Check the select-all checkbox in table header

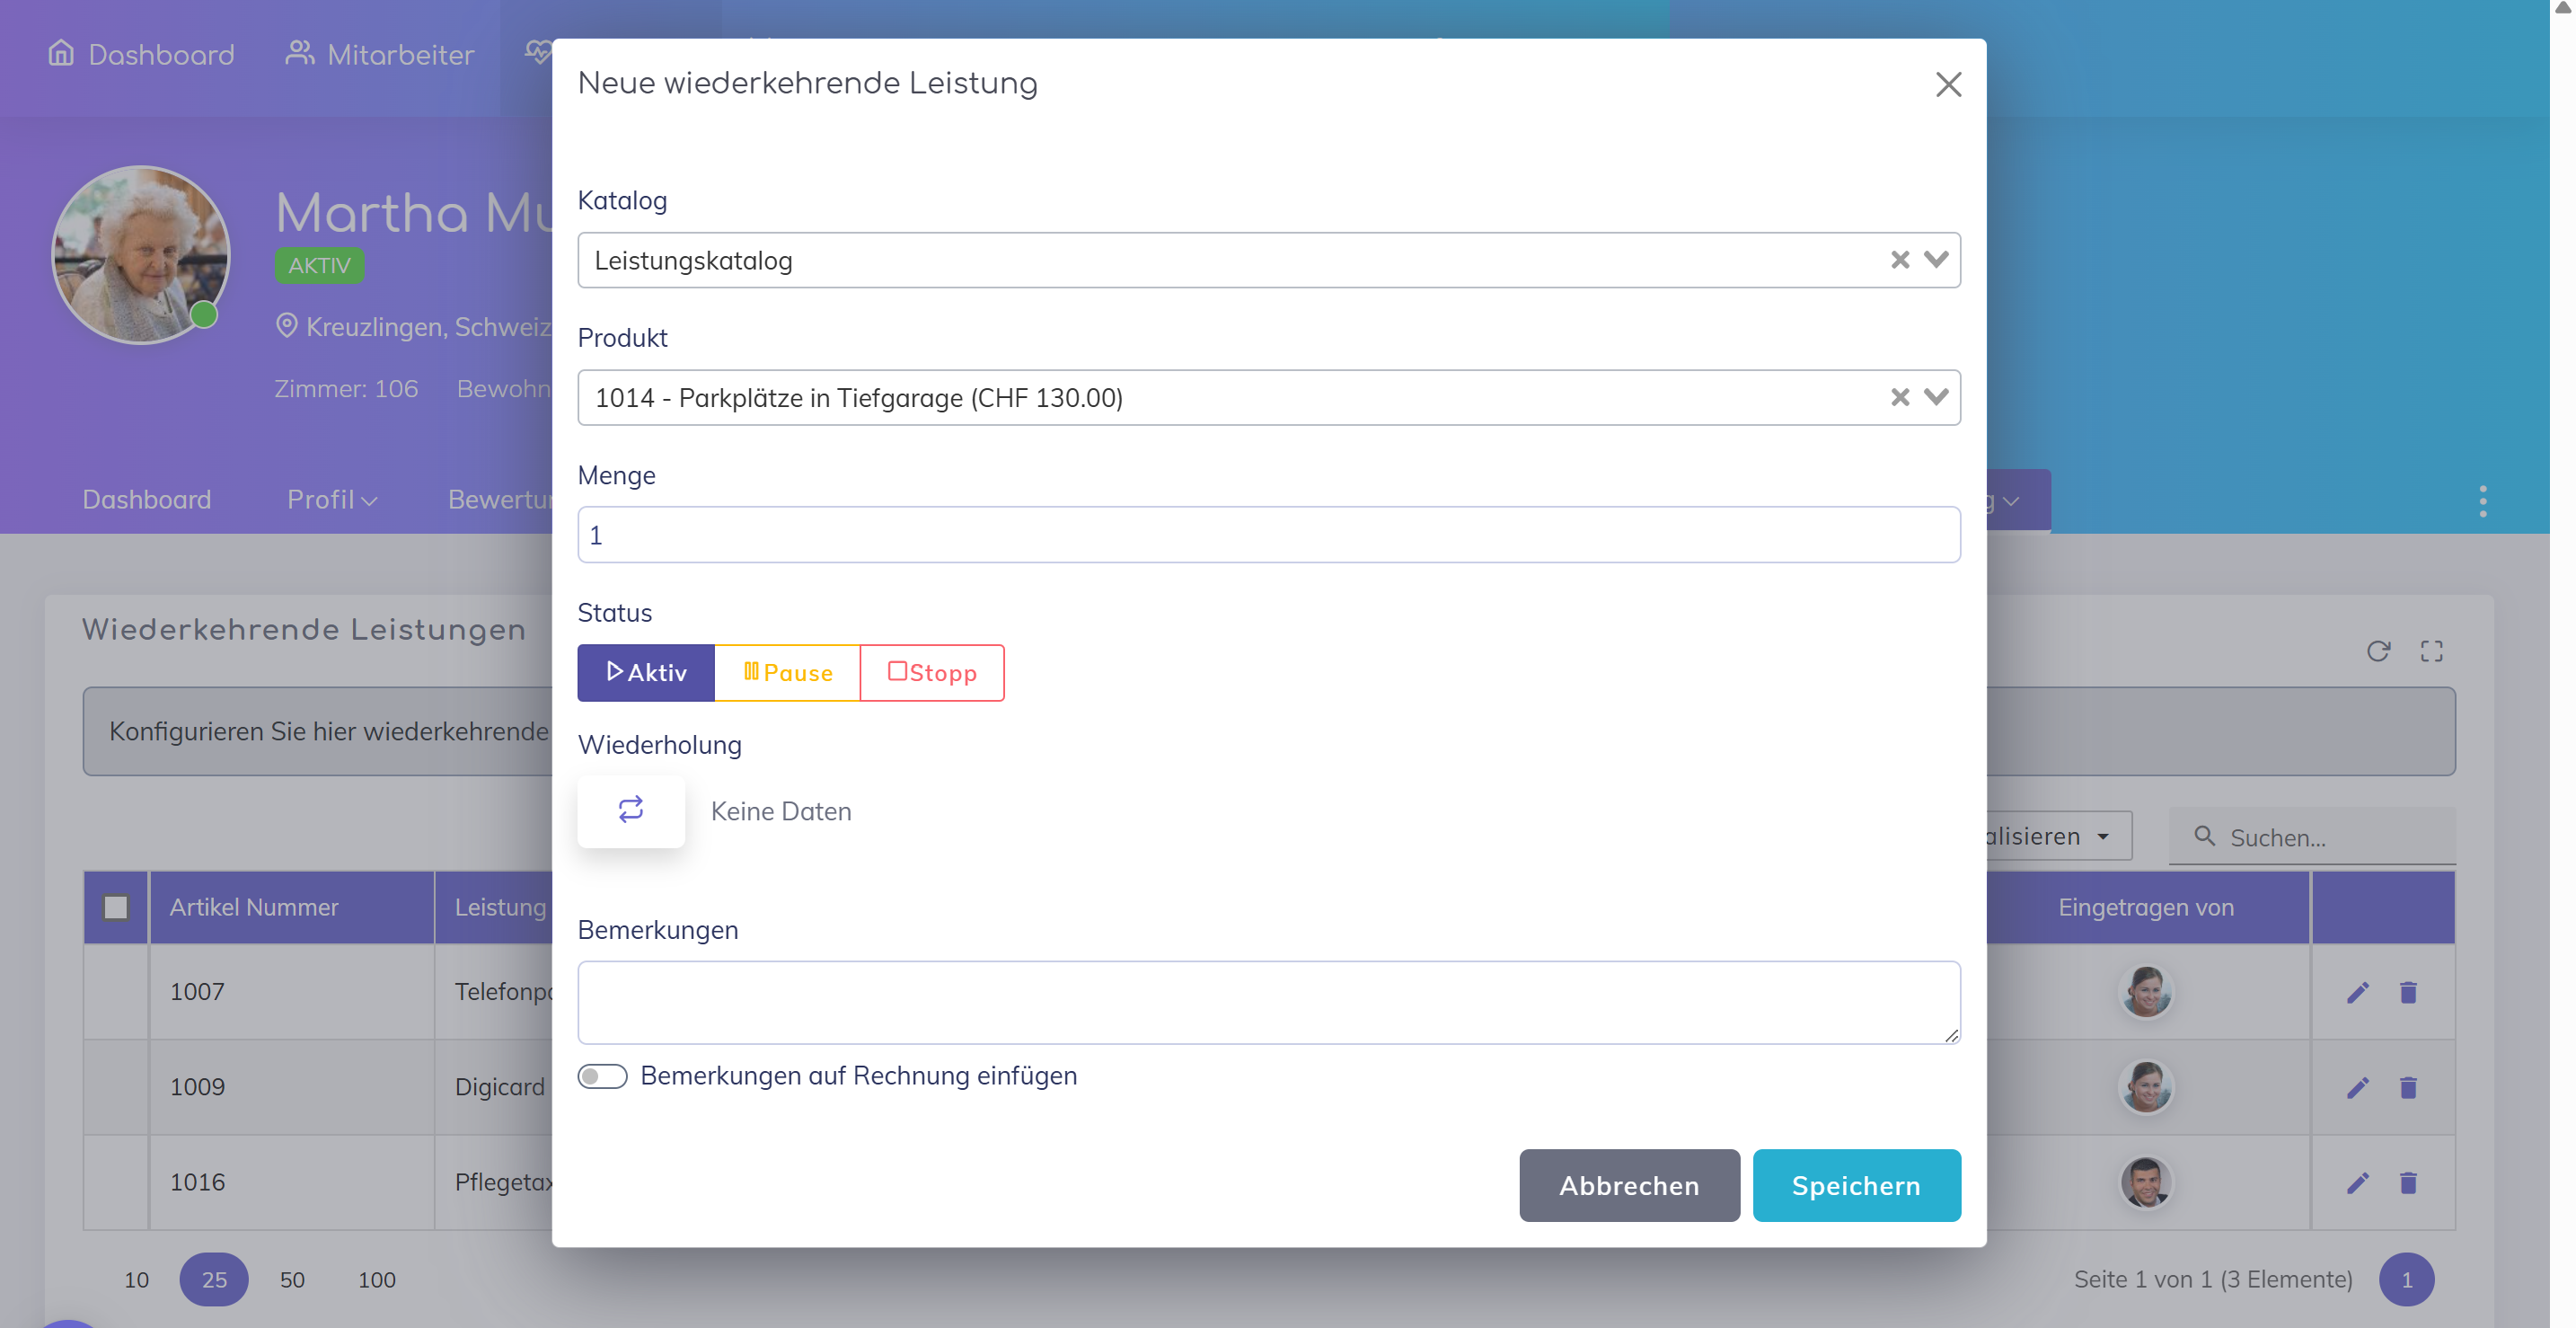(x=116, y=907)
